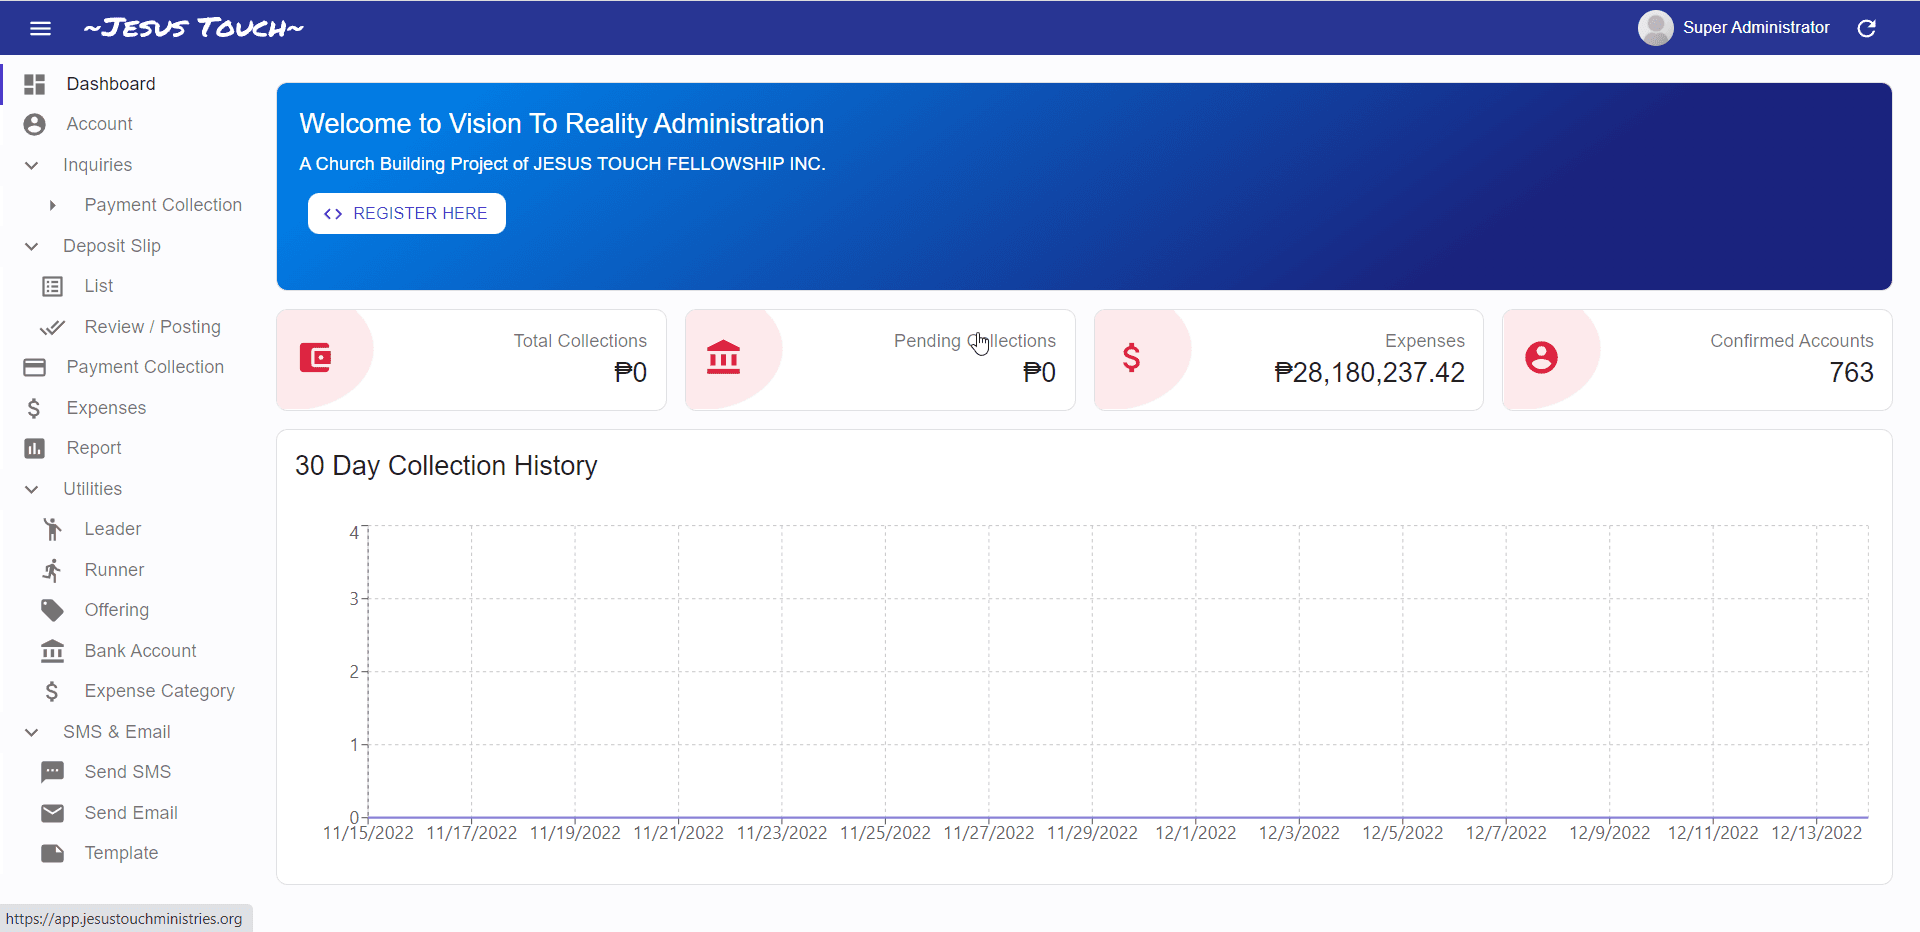The width and height of the screenshot is (1920, 932).
Task: Click the Deposit Slip List entry
Action: click(x=127, y=286)
